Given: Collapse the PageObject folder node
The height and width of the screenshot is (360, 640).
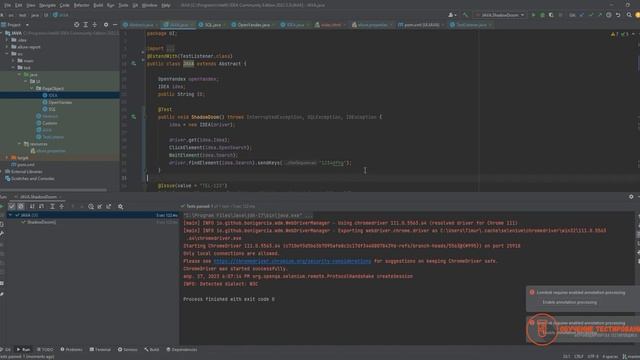Looking at the screenshot, I should pos(32,88).
